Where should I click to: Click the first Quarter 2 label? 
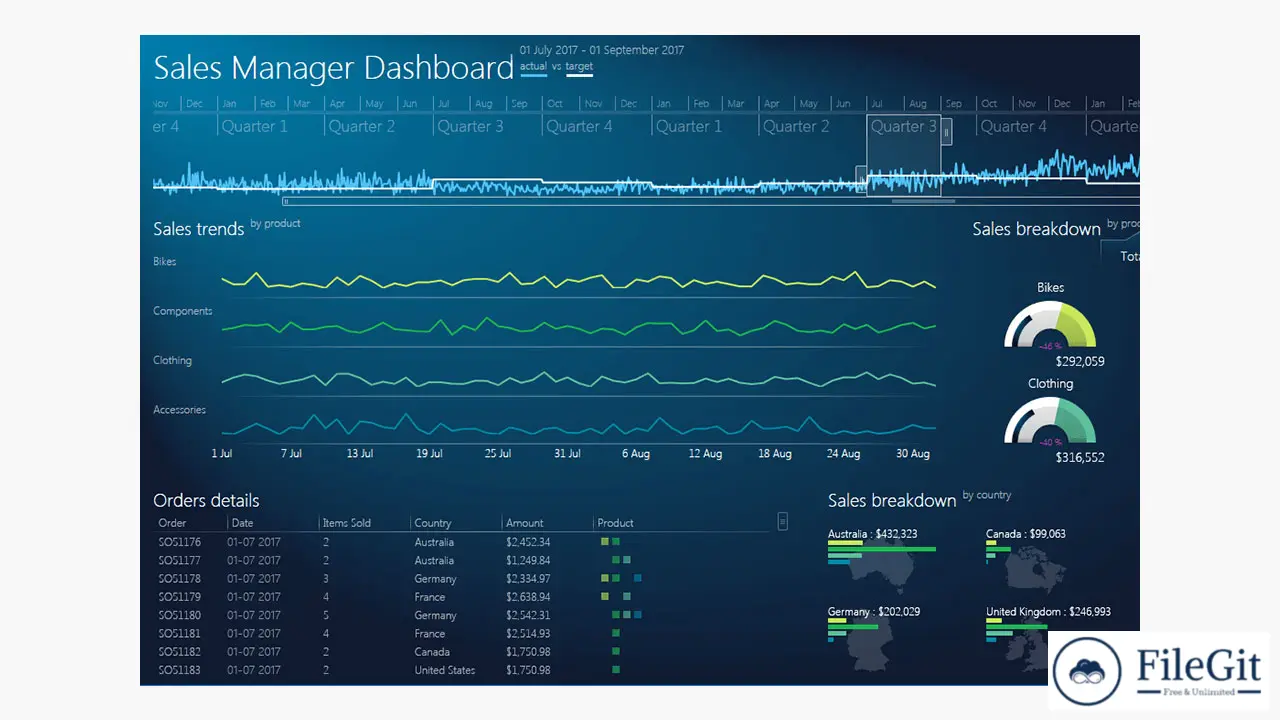click(362, 127)
